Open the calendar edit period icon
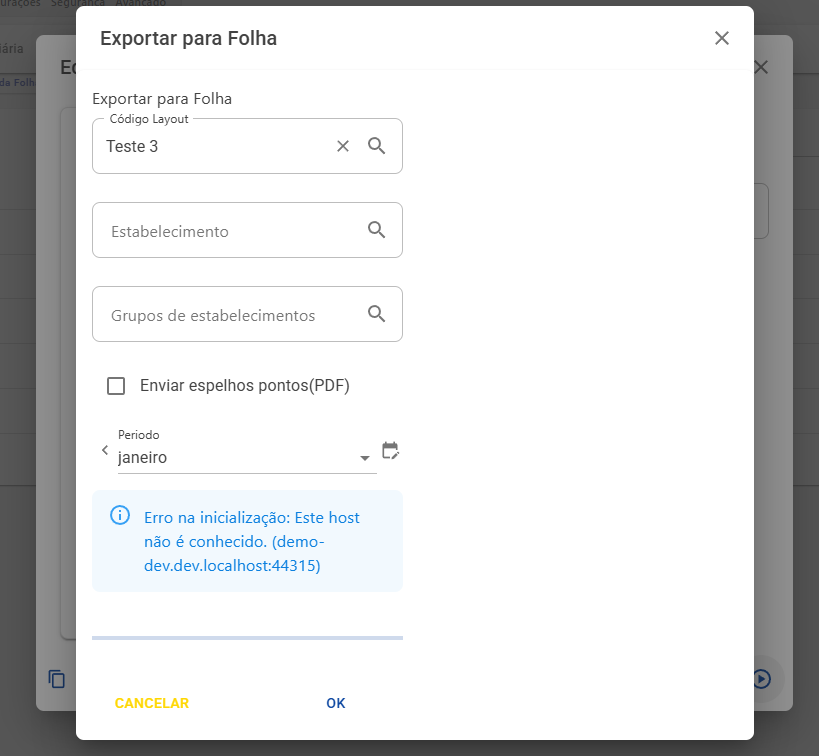Viewport: 819px width, 756px height. 390,450
